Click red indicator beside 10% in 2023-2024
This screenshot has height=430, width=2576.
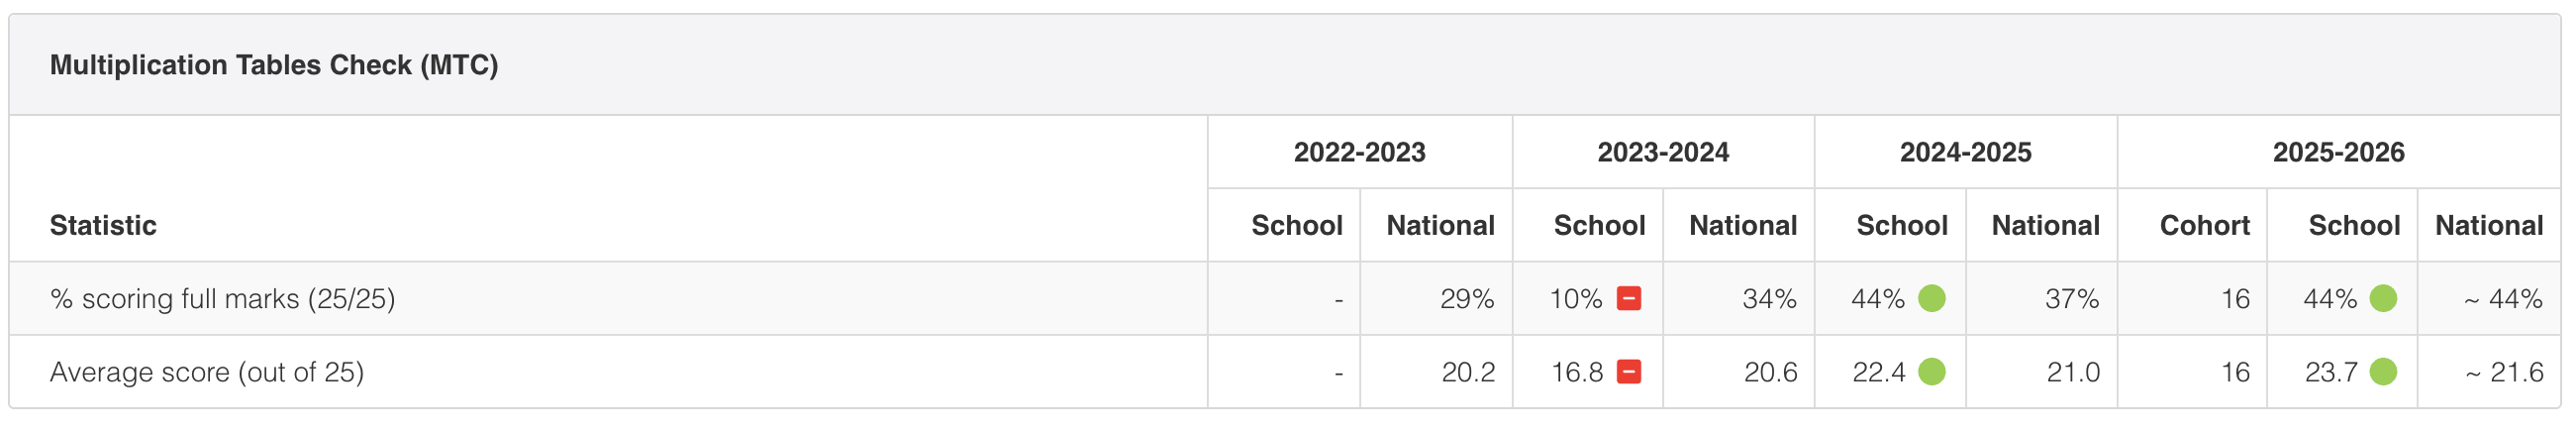(x=1629, y=298)
